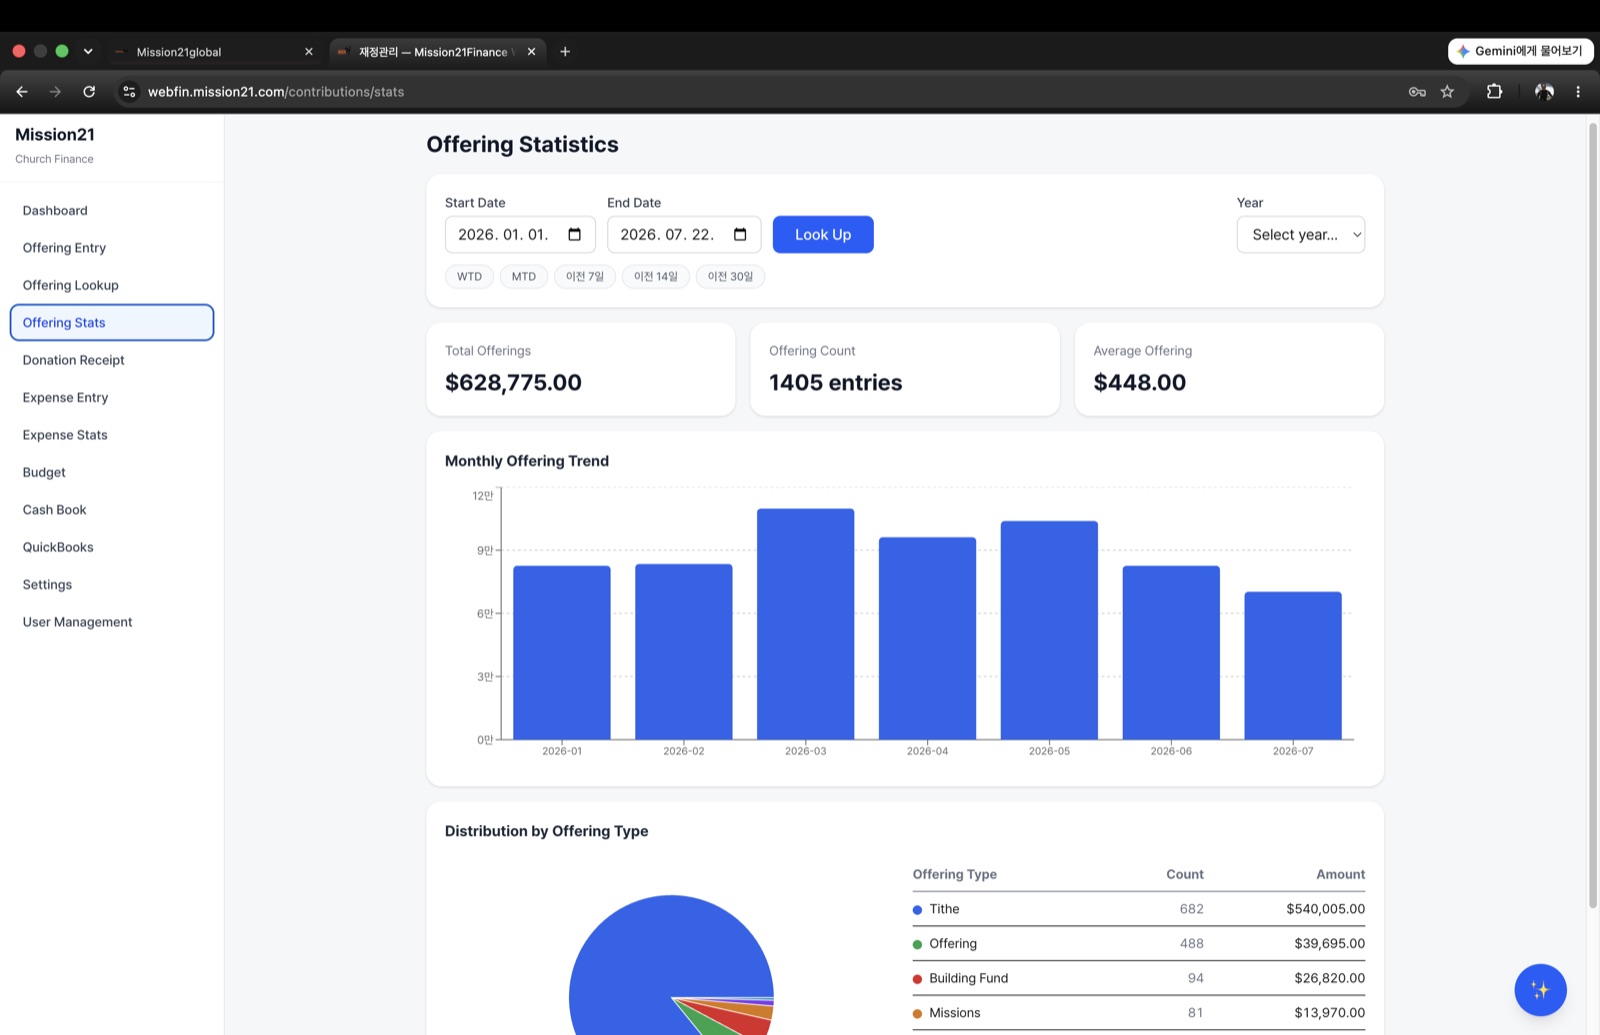Viewport: 1600px width, 1035px height.
Task: Click the 2026-07 bar in the chart
Action: pyautogui.click(x=1293, y=666)
